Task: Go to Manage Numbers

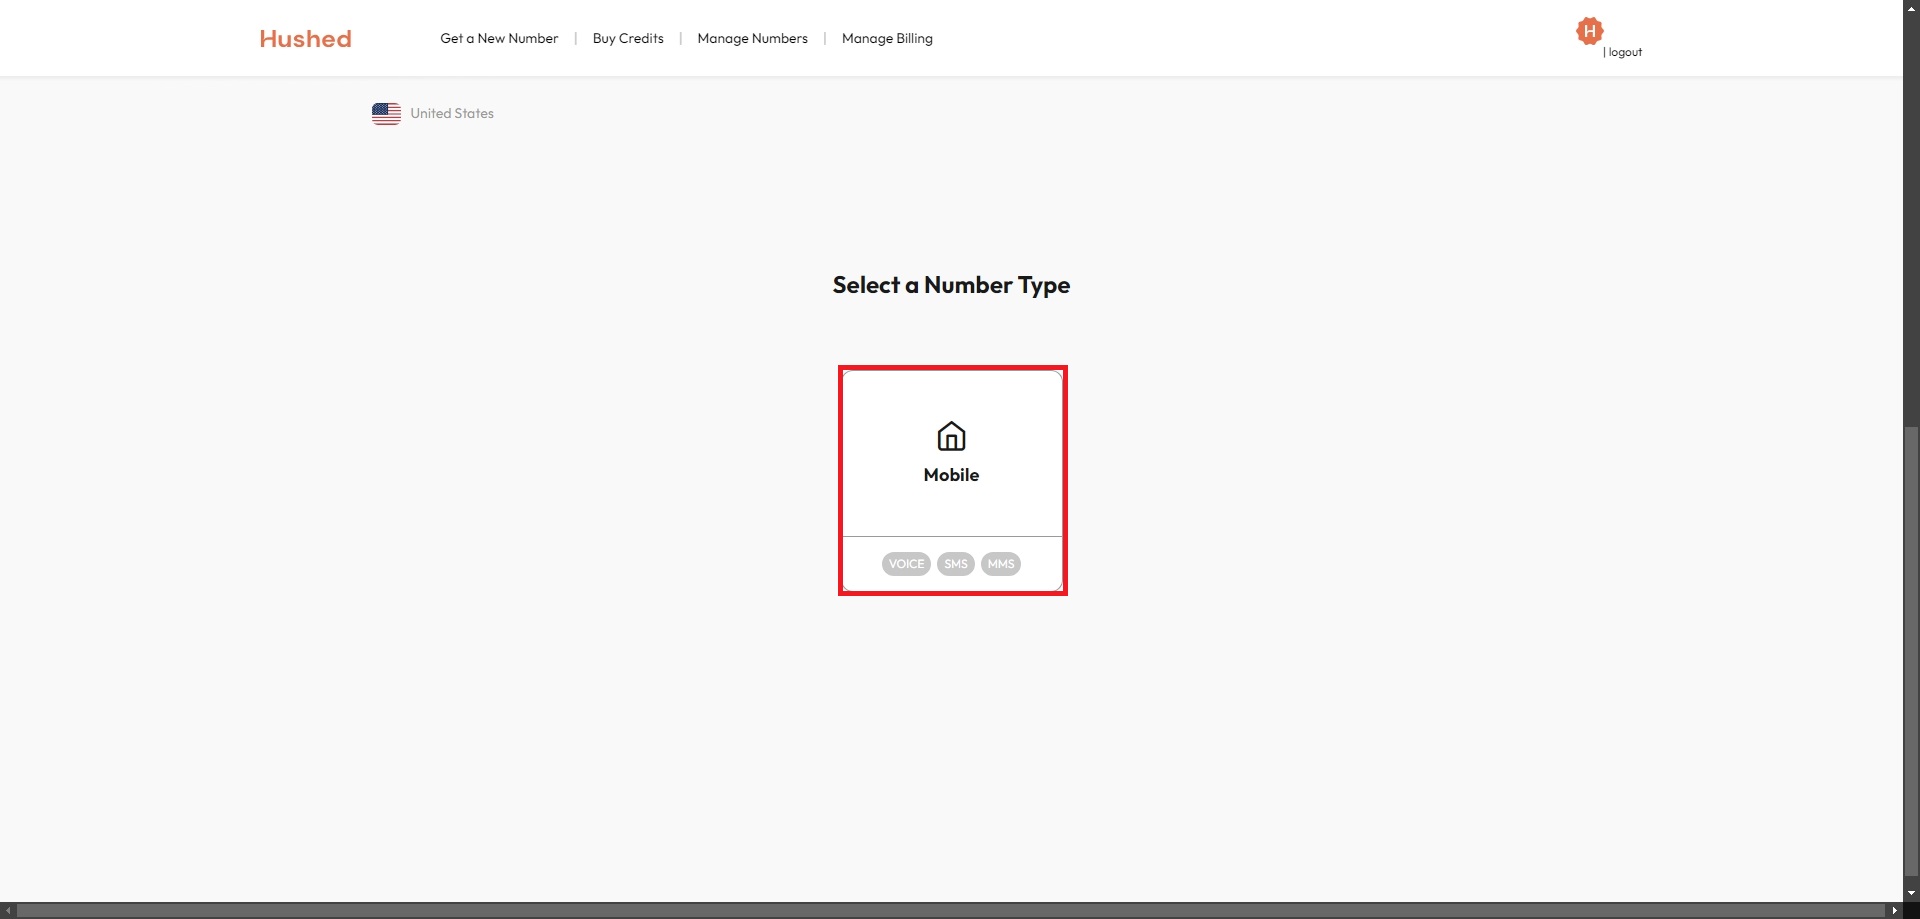Action: click(x=752, y=38)
